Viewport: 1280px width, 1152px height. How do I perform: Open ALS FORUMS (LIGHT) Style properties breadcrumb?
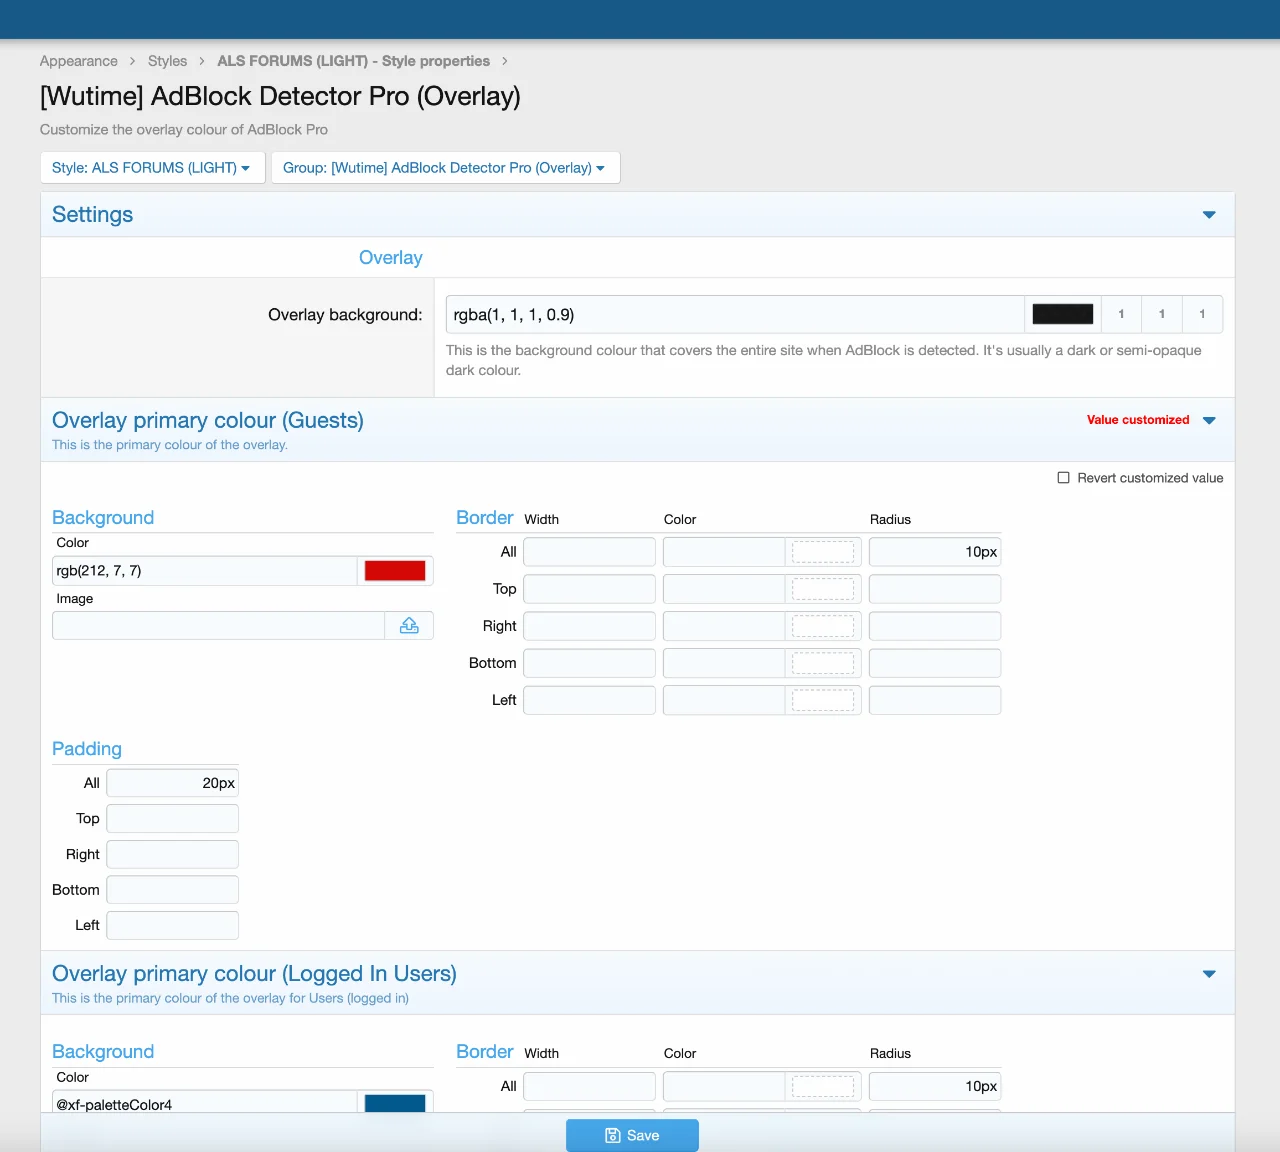(x=353, y=61)
